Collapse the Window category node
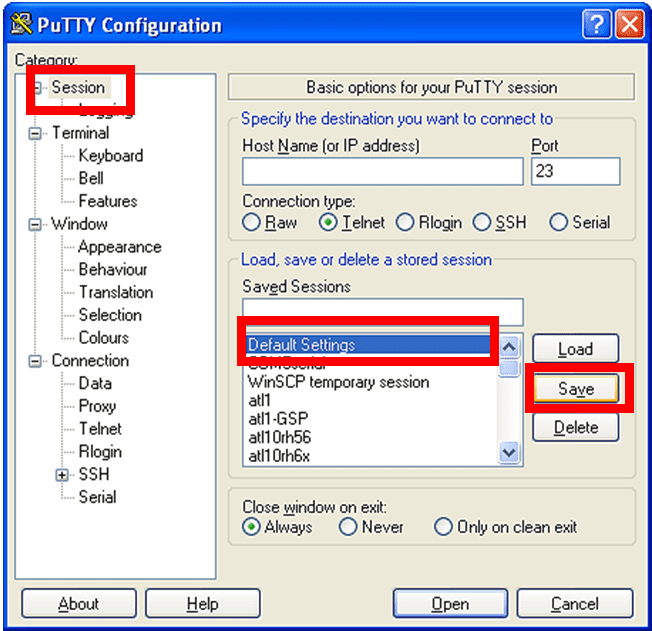 (36, 224)
